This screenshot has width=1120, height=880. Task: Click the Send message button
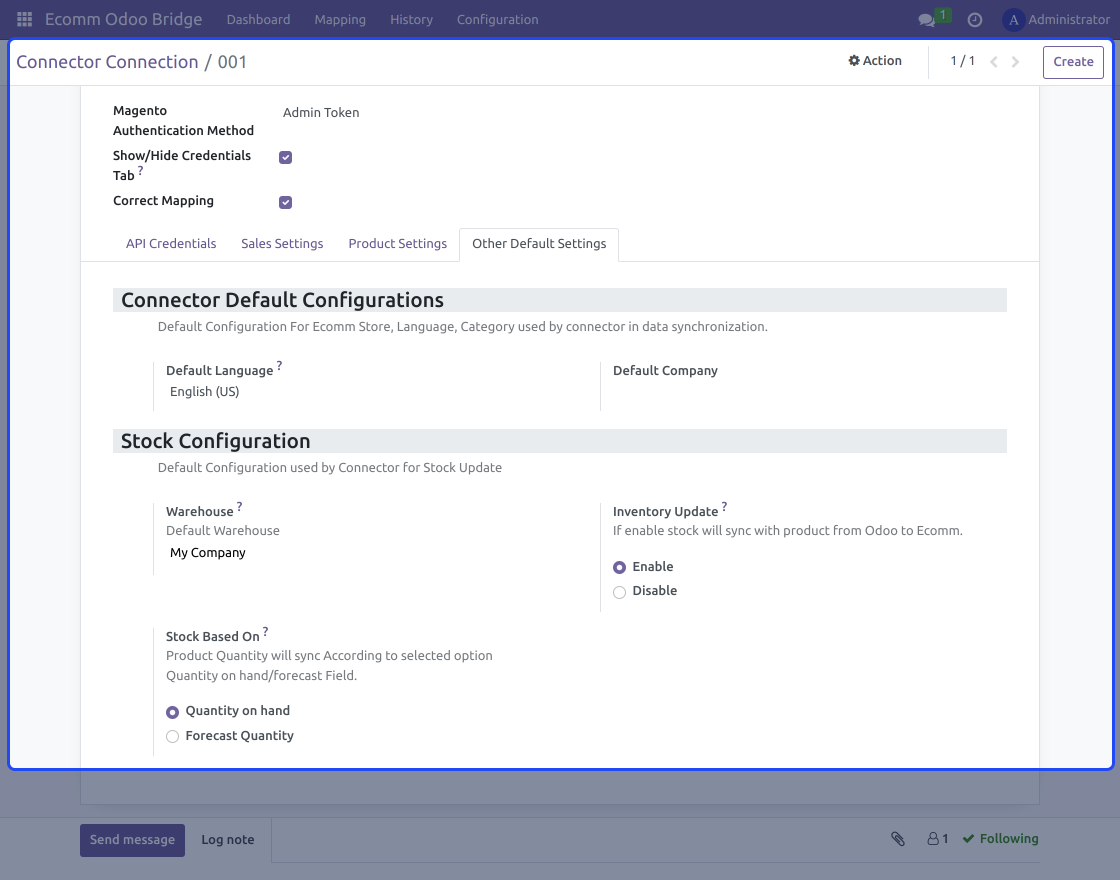pyautogui.click(x=132, y=839)
